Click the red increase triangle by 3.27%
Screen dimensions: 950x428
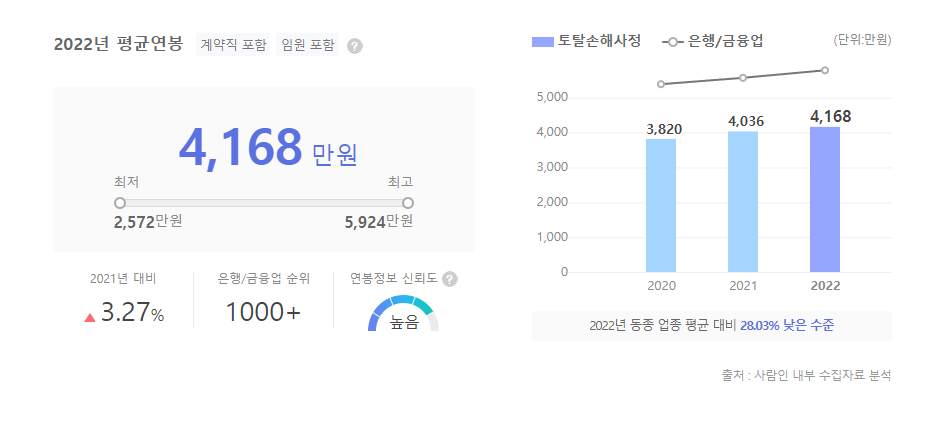[x=90, y=317]
